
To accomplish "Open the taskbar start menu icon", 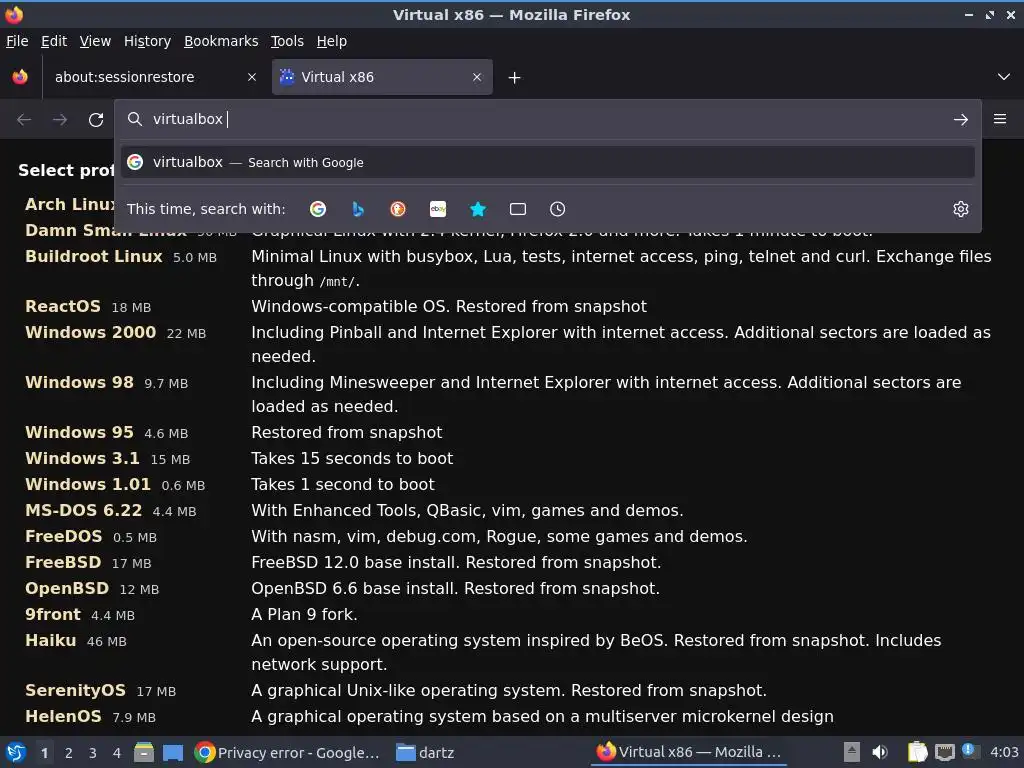I will pos(16,752).
